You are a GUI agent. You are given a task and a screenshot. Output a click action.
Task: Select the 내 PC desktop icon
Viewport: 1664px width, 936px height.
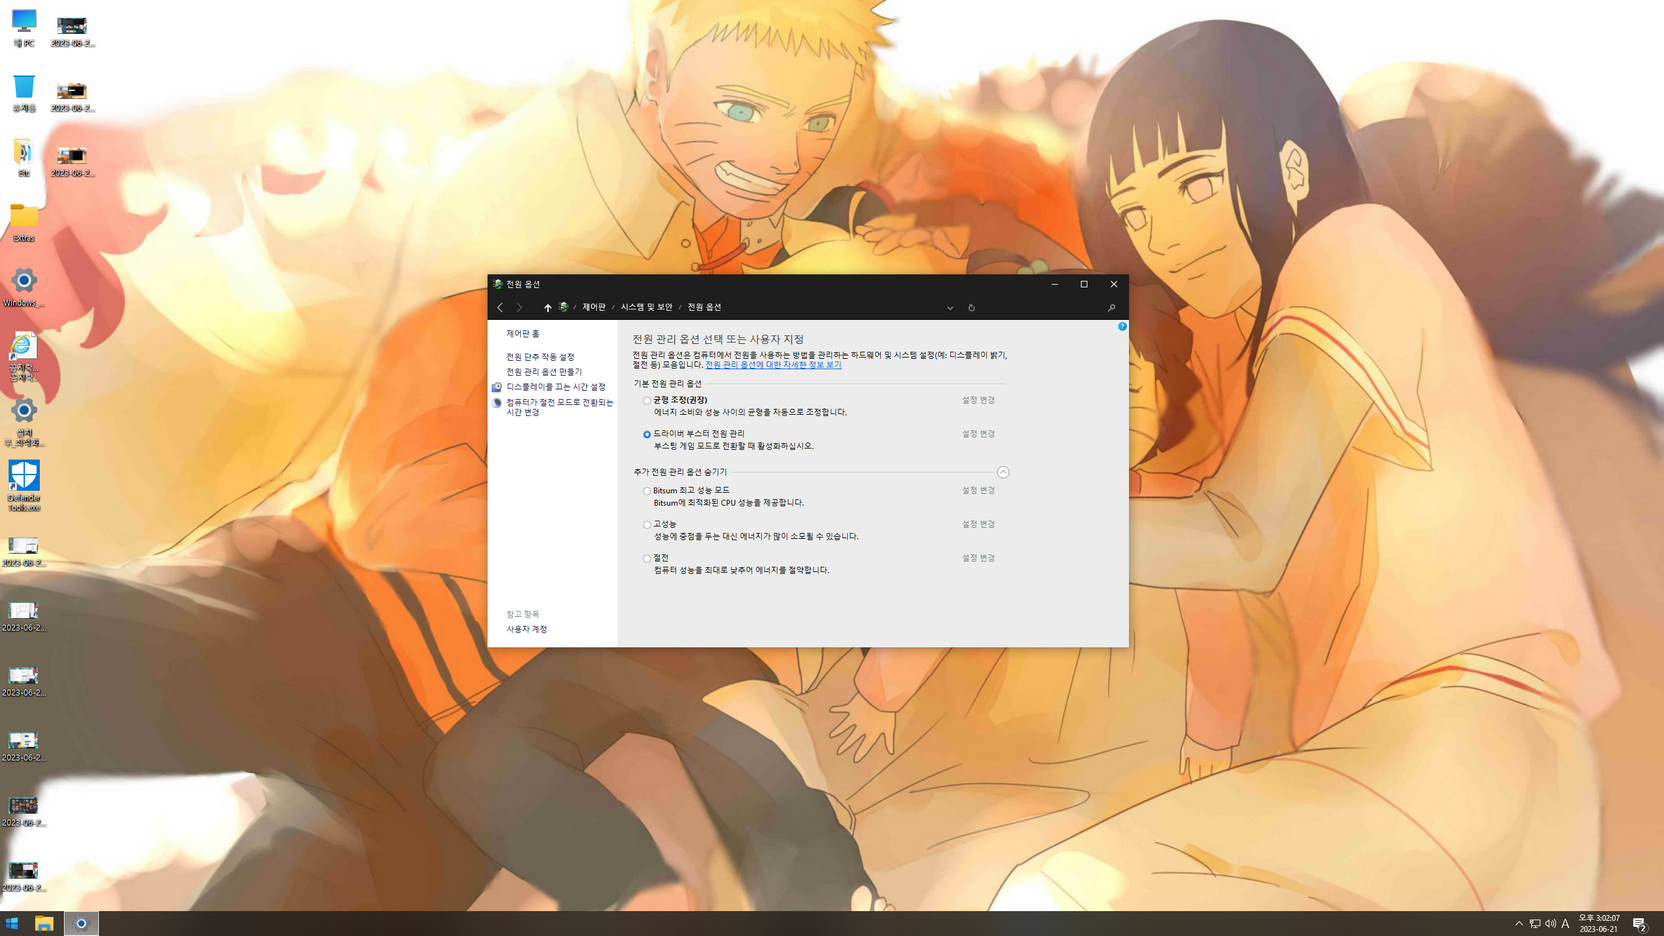coord(24,28)
